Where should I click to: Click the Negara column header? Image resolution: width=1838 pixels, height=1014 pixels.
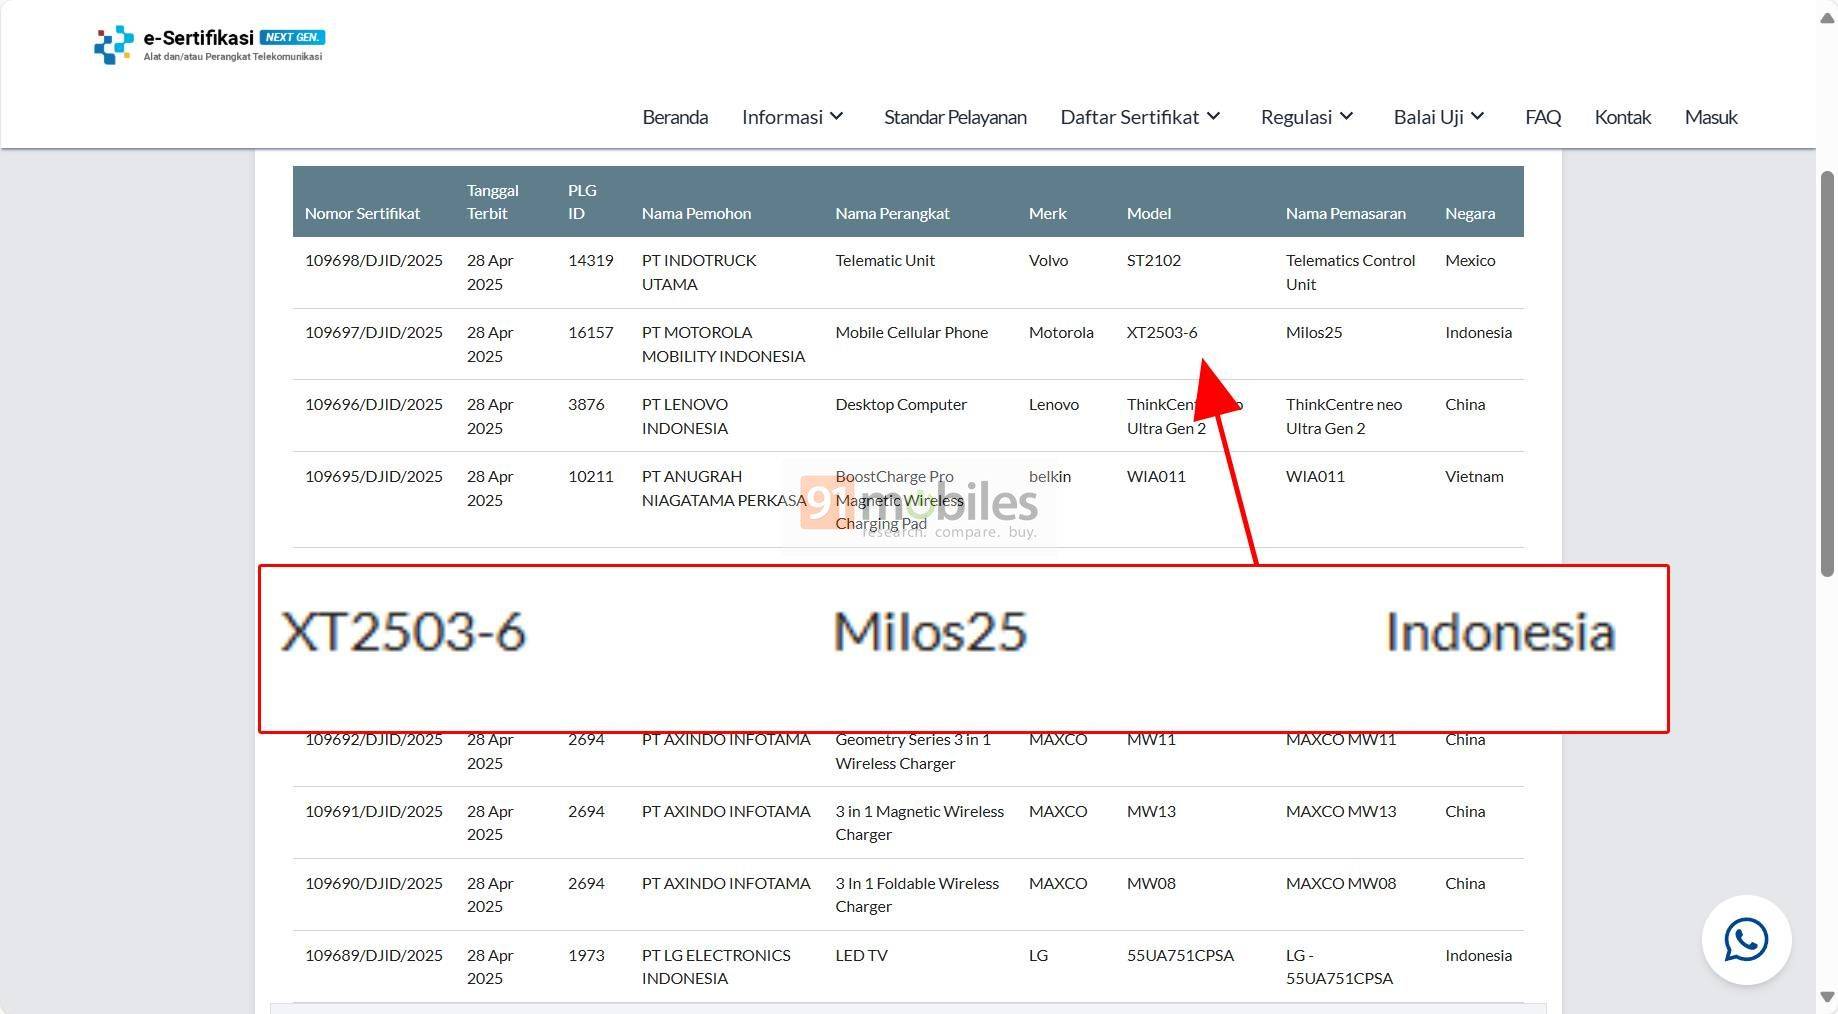click(x=1469, y=213)
